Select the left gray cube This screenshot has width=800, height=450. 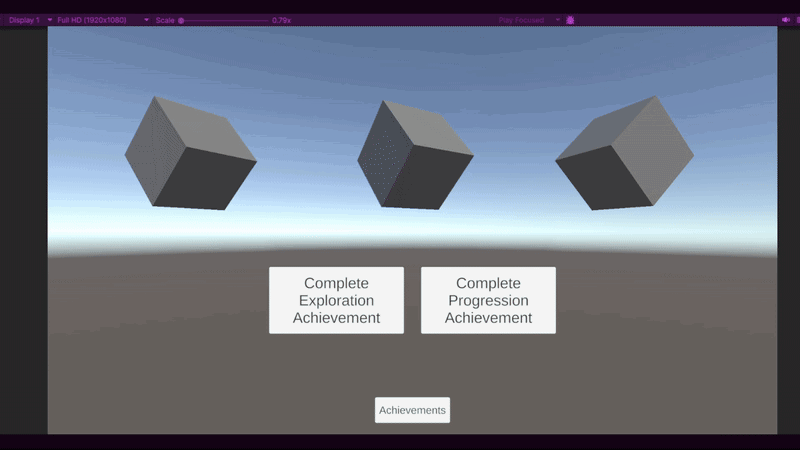pos(190,153)
